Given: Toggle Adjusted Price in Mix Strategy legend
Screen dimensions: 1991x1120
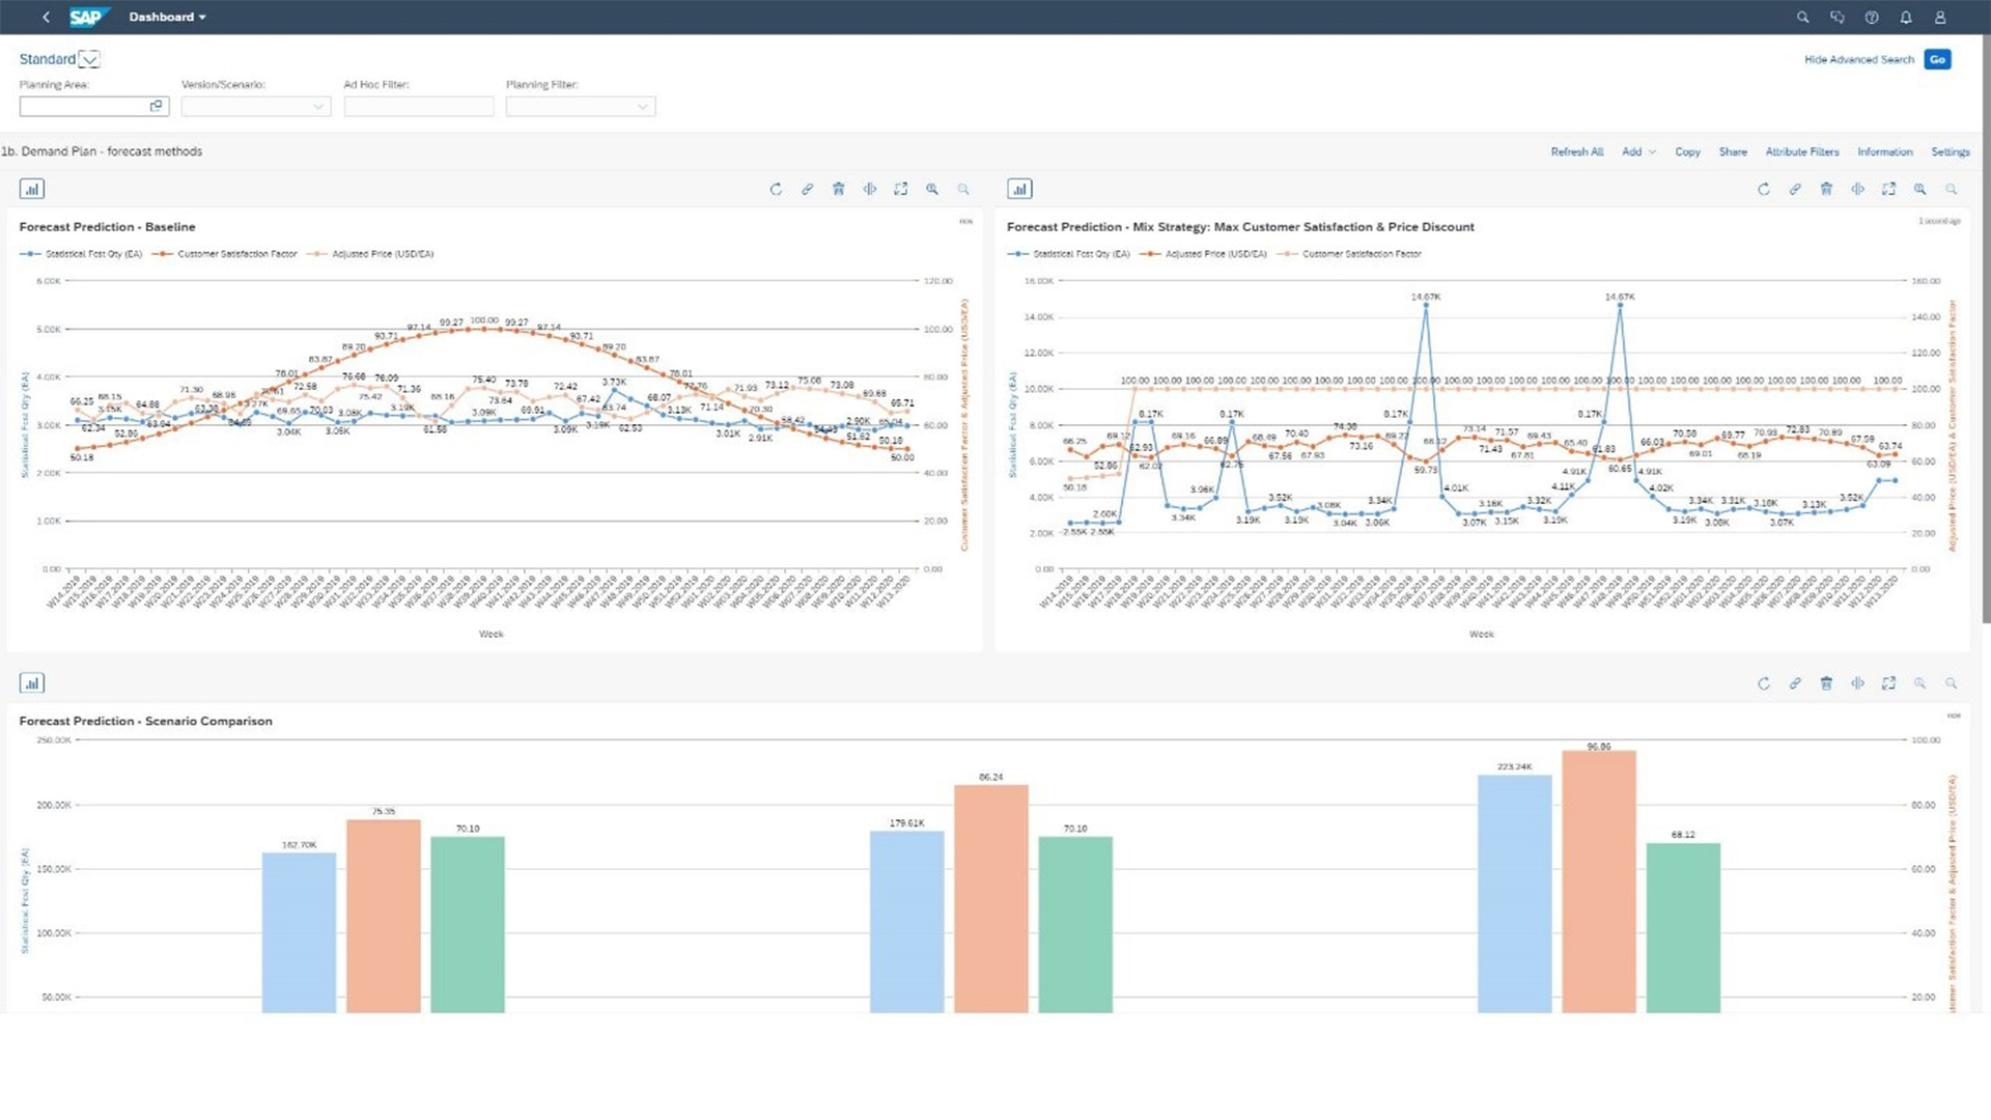Looking at the screenshot, I should pos(1204,254).
